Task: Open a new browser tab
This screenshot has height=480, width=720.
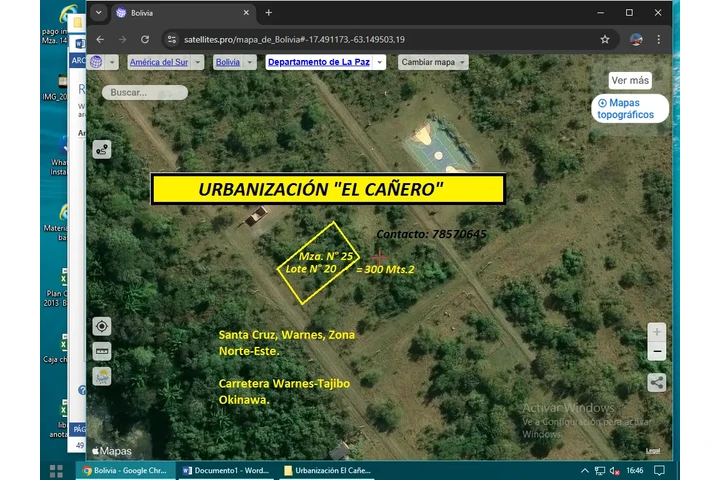Action: point(269,13)
